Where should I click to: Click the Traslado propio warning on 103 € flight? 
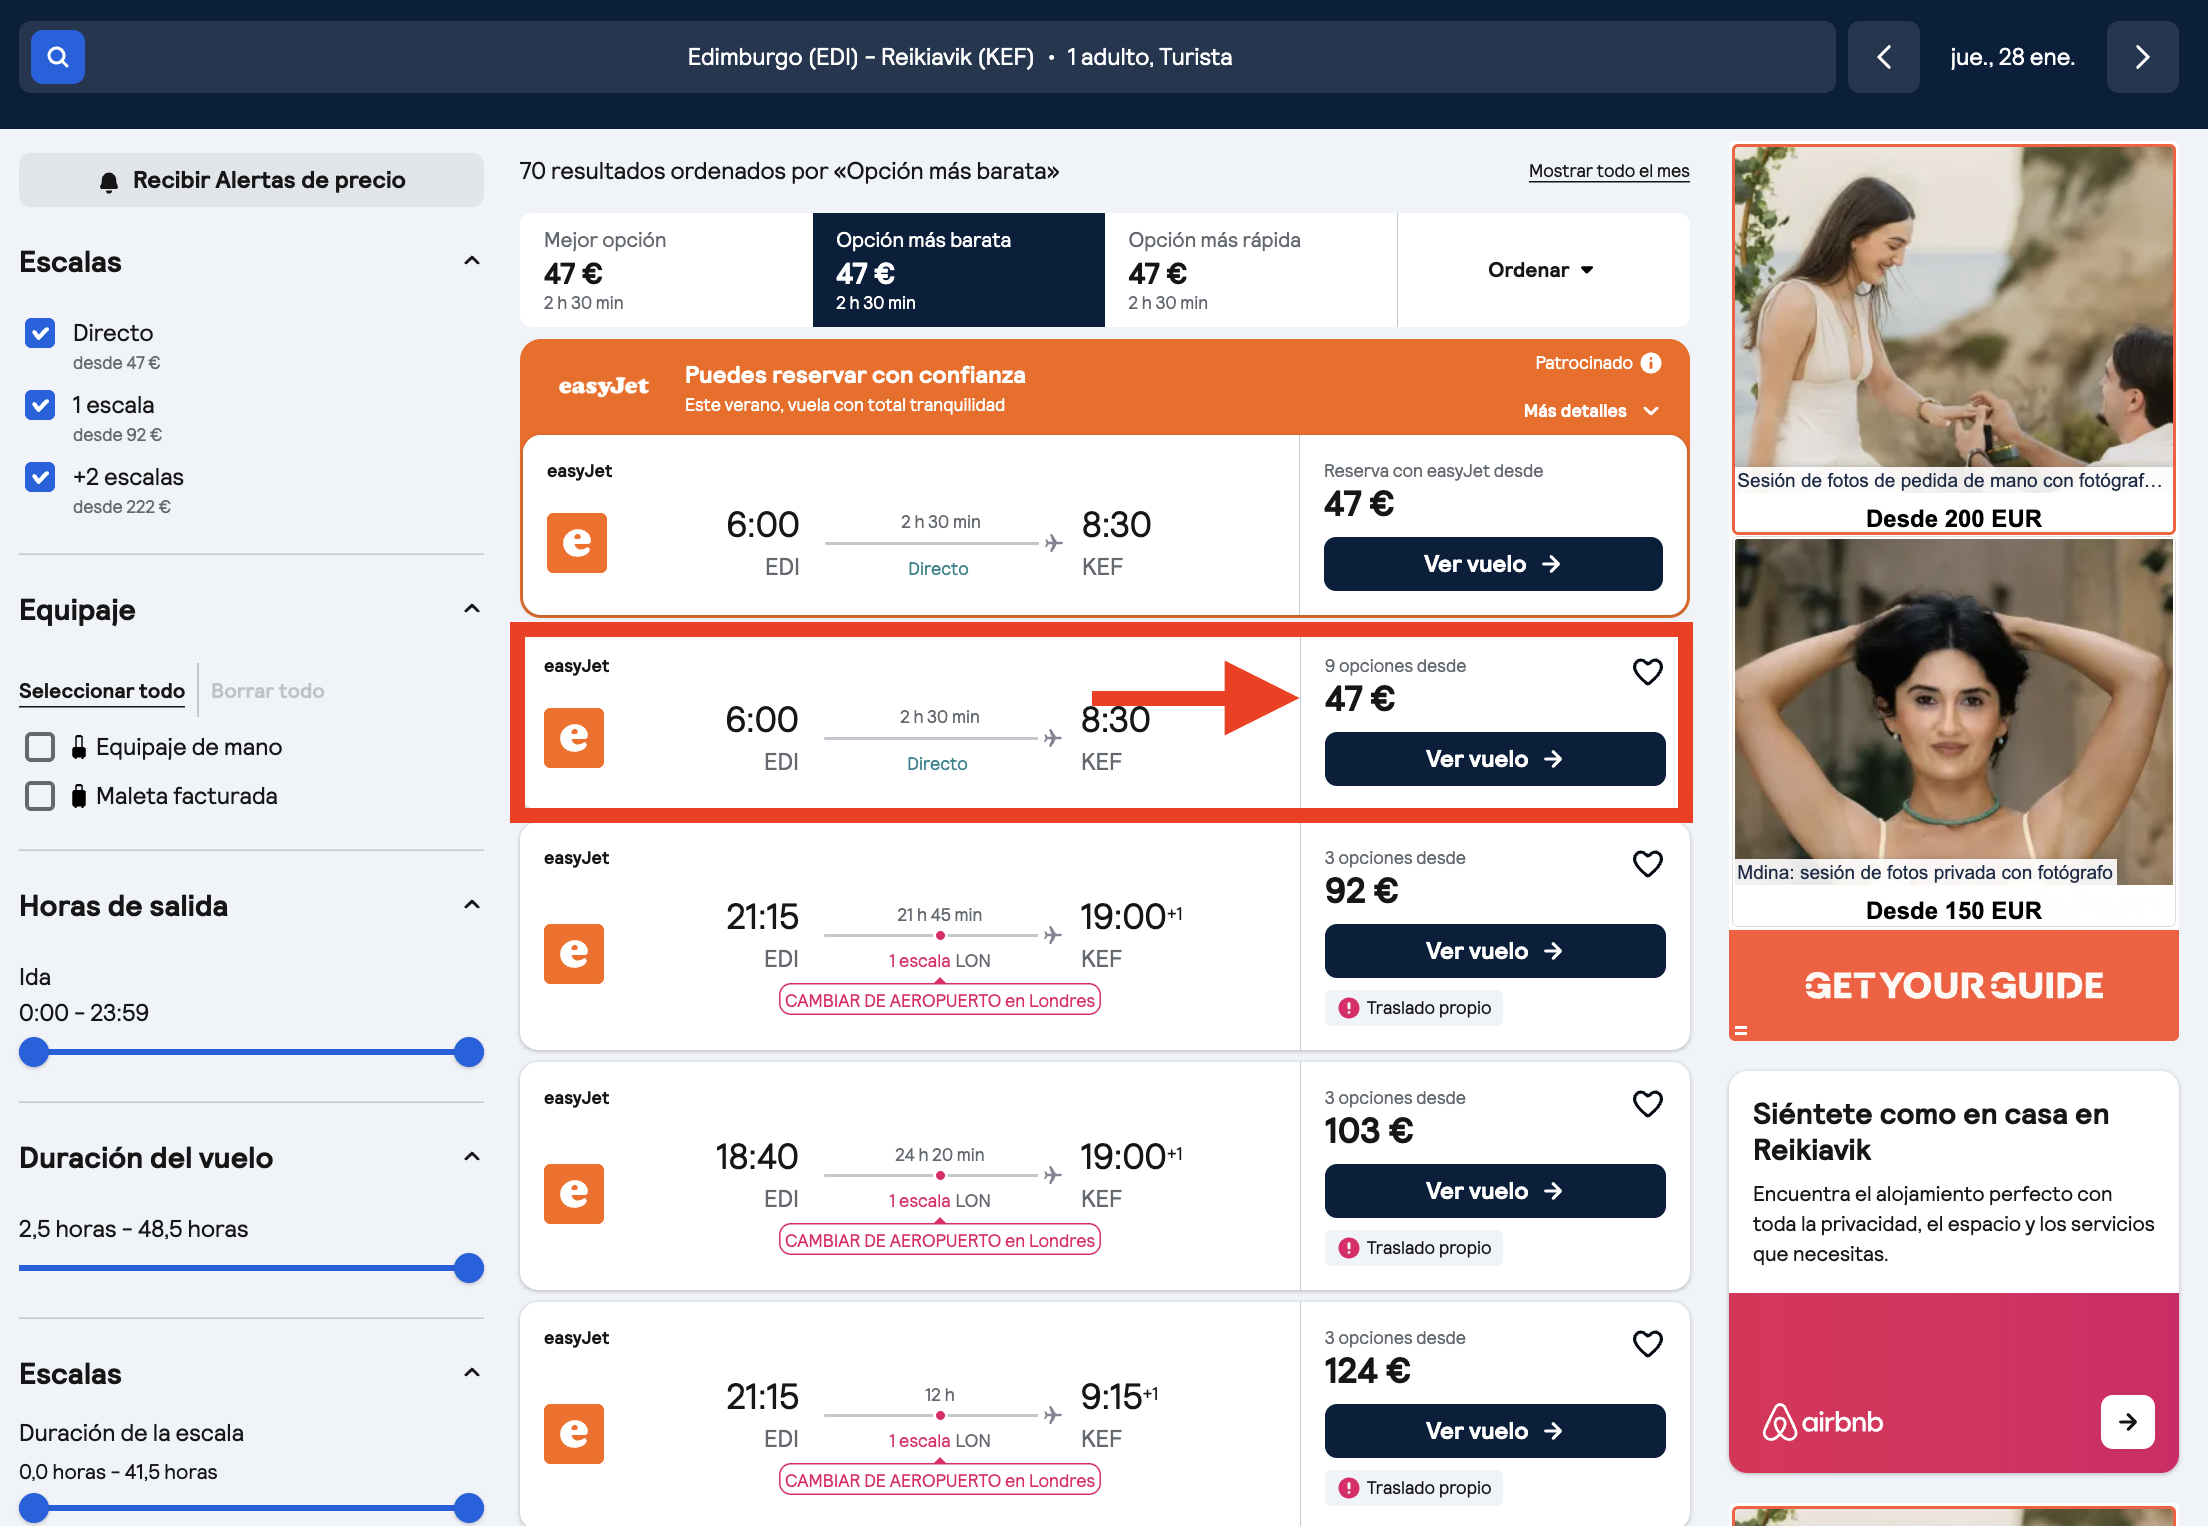[x=1414, y=1248]
